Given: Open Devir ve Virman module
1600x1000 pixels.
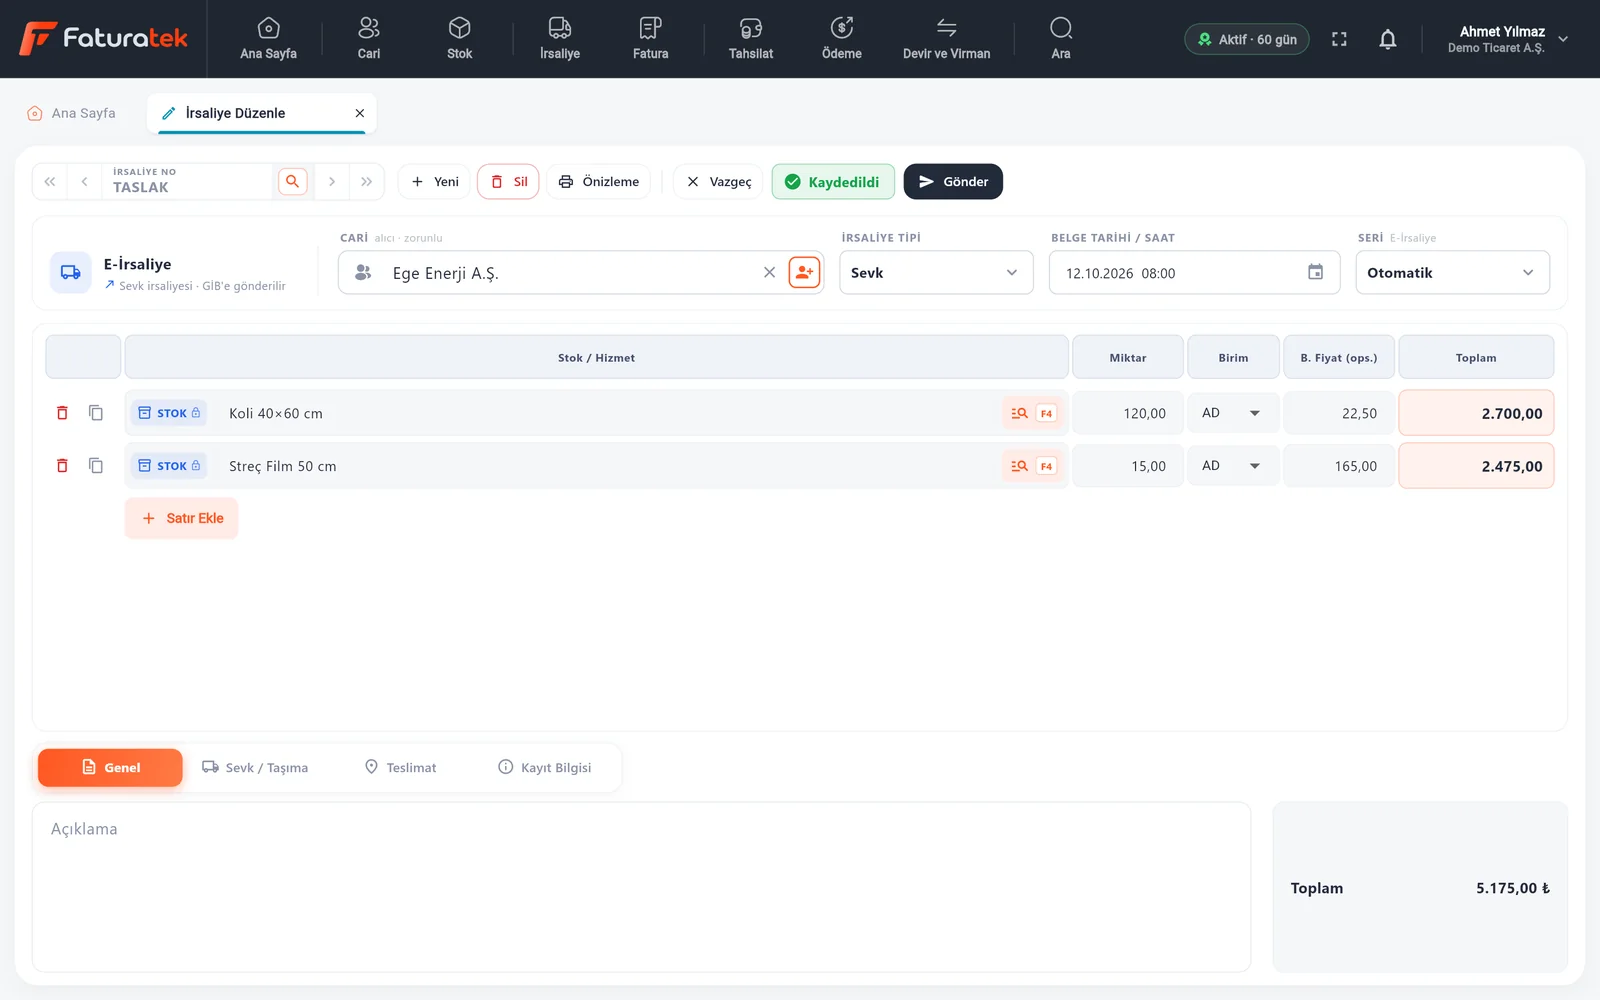Looking at the screenshot, I should coord(946,39).
